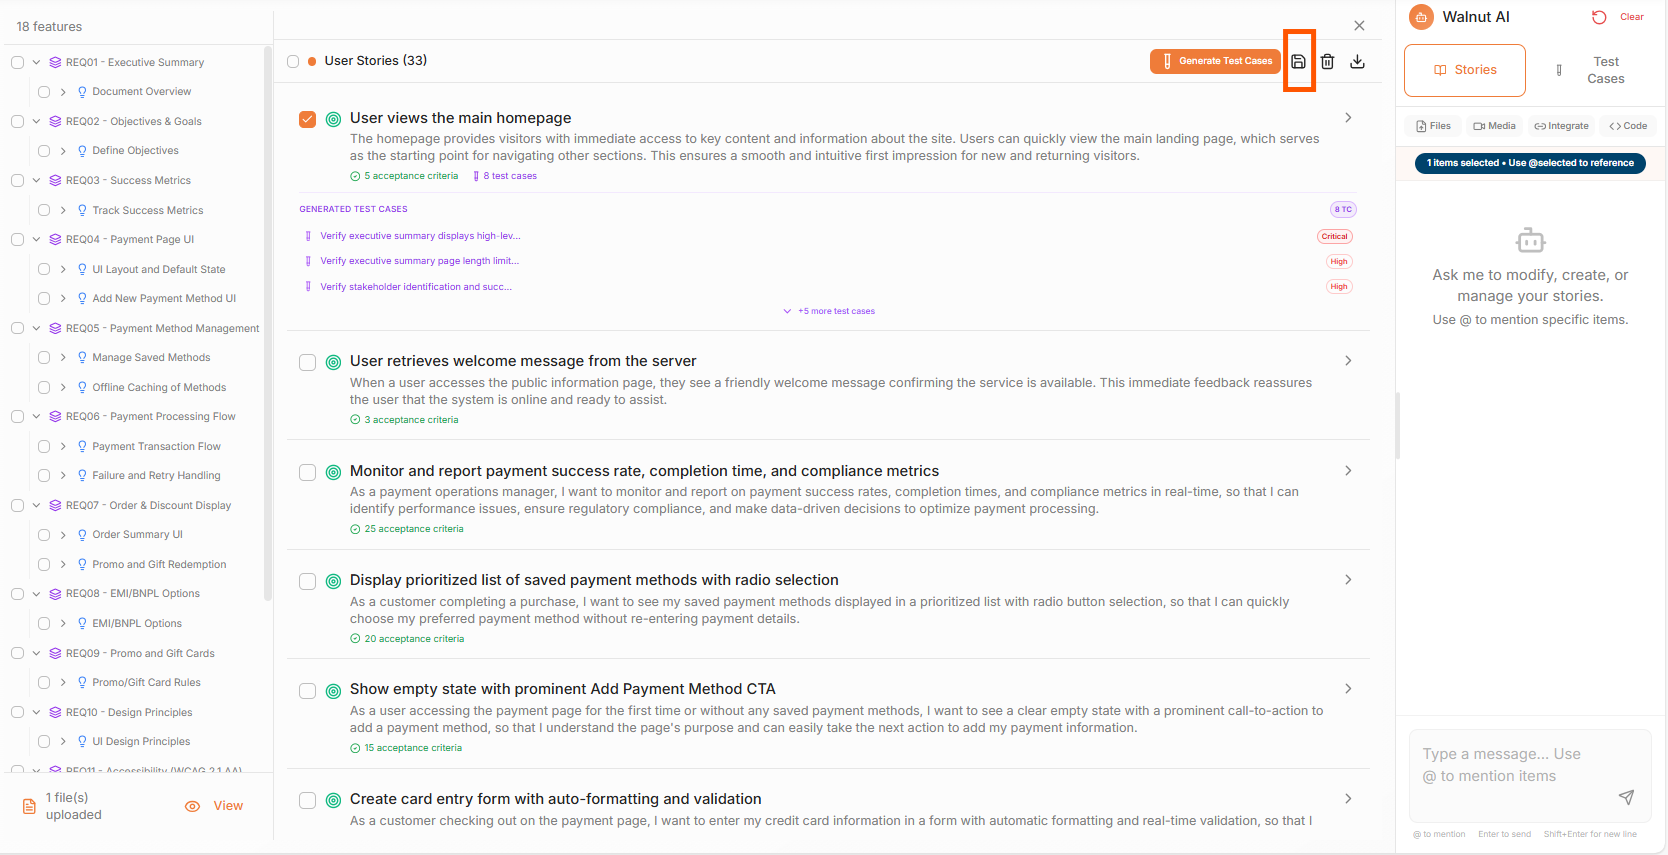Screen dimensions: 1668x855
Task: Click the Code option in Walnut AI
Action: click(x=1628, y=126)
